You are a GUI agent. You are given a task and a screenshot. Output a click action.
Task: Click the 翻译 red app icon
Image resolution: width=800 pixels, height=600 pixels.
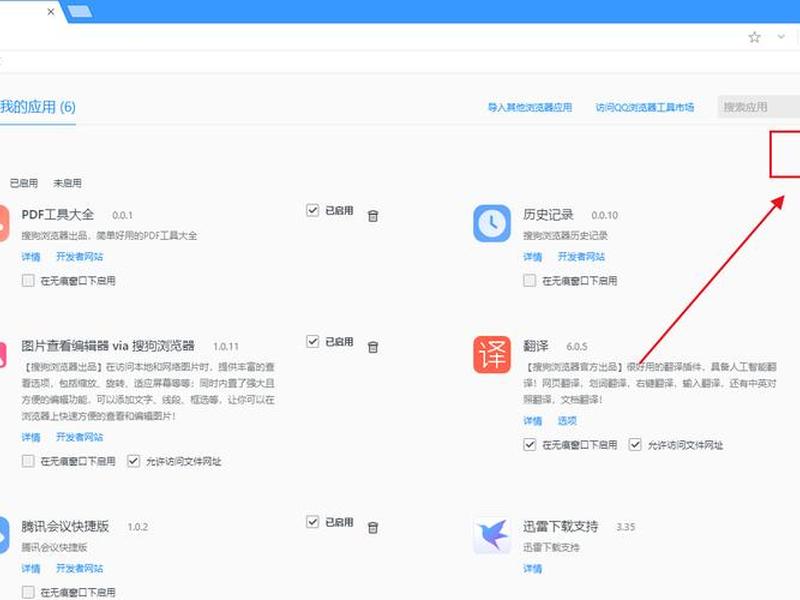click(492, 355)
